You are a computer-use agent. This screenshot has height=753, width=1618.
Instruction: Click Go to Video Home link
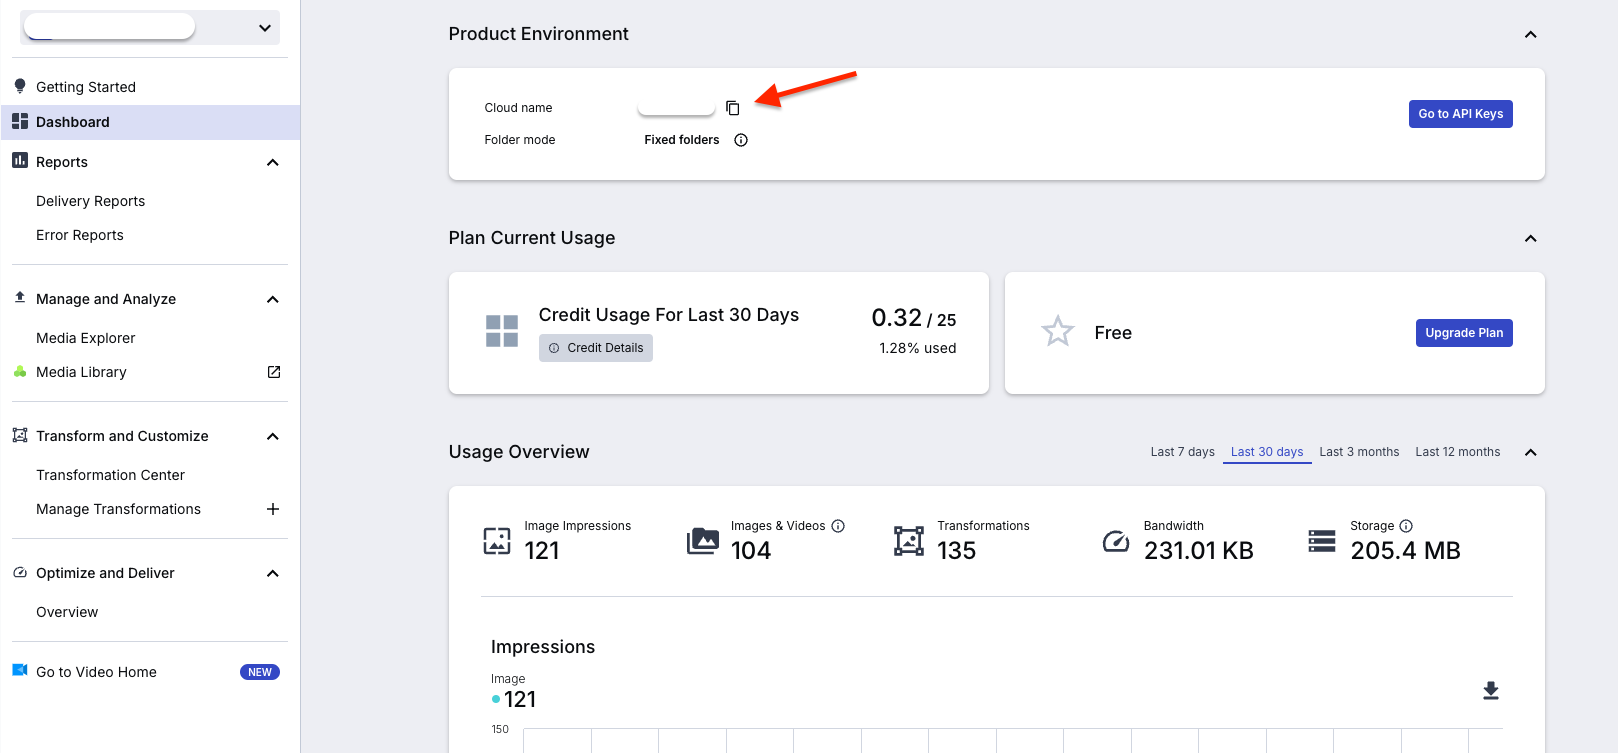tap(96, 672)
